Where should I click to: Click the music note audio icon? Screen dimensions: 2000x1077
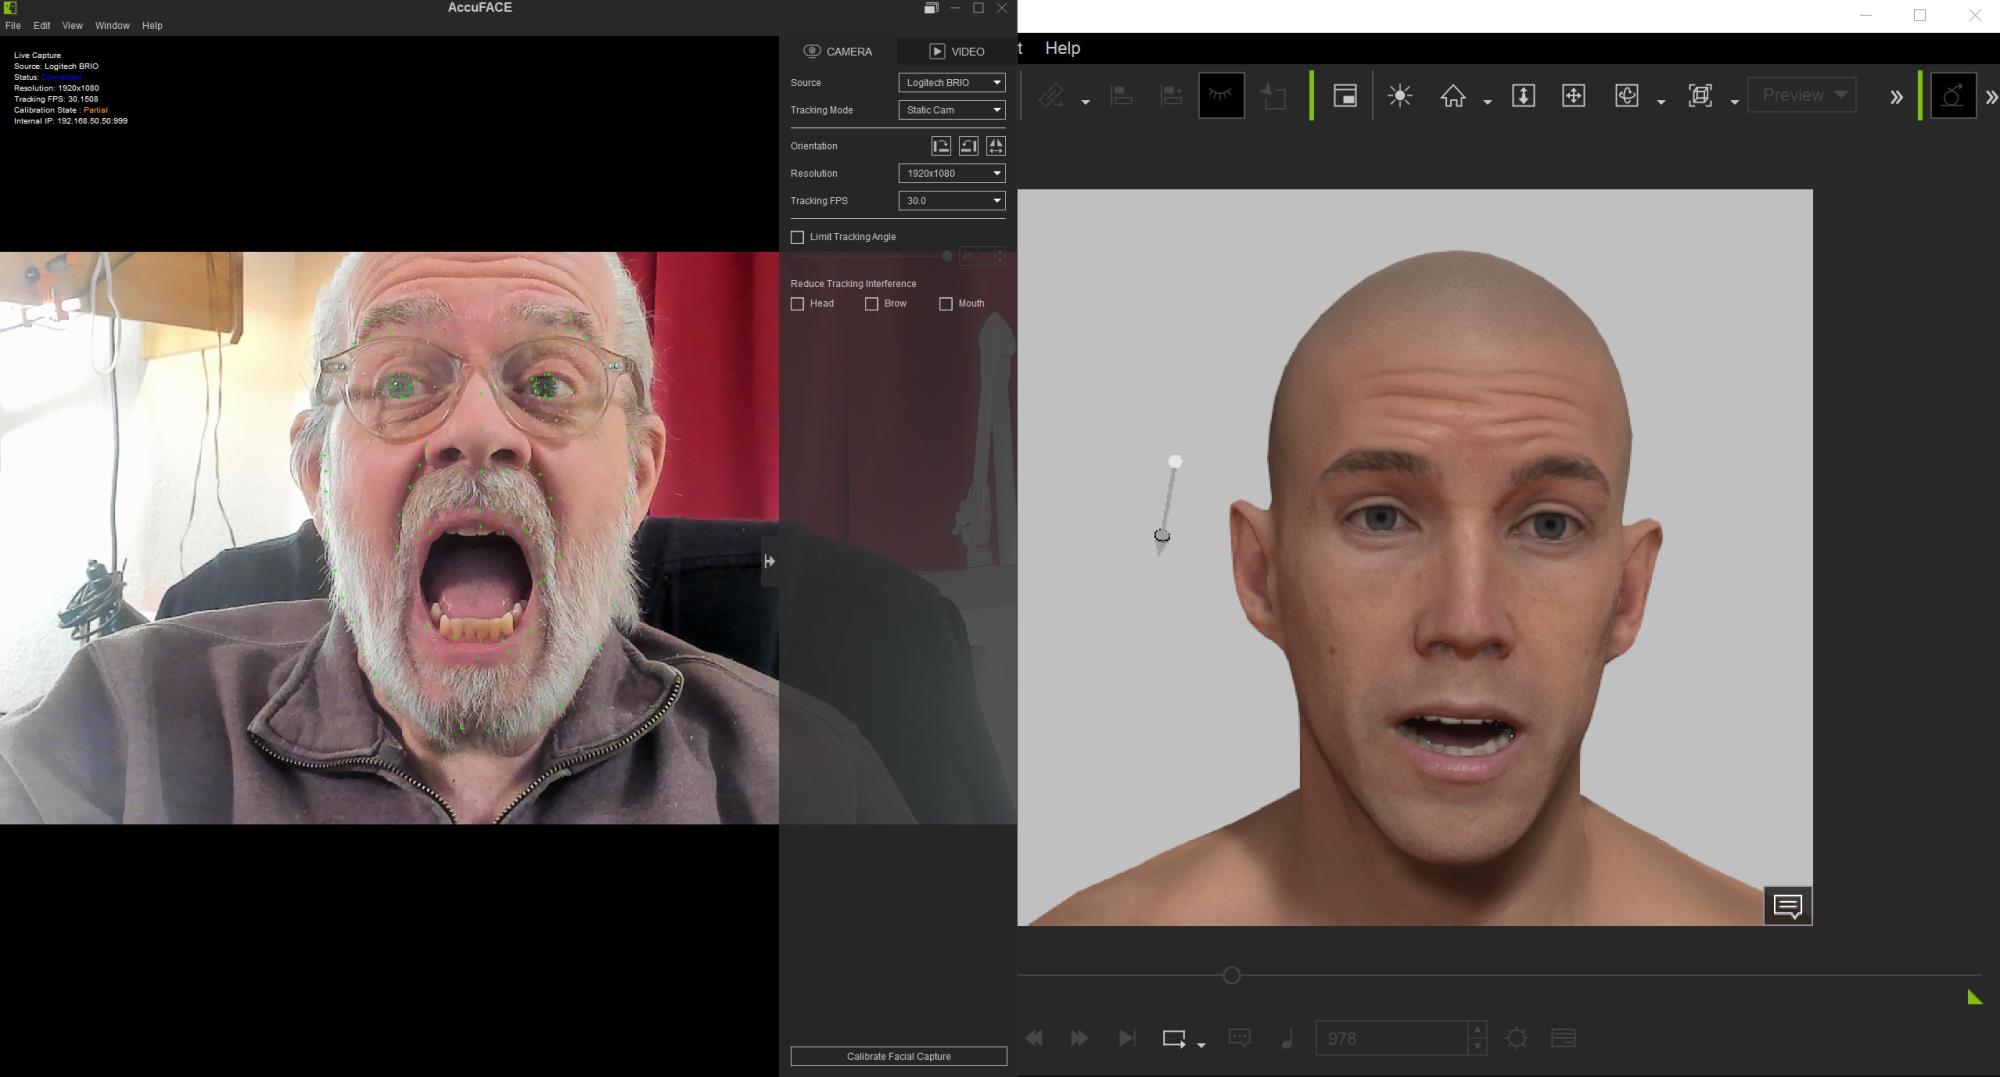pyautogui.click(x=1287, y=1038)
